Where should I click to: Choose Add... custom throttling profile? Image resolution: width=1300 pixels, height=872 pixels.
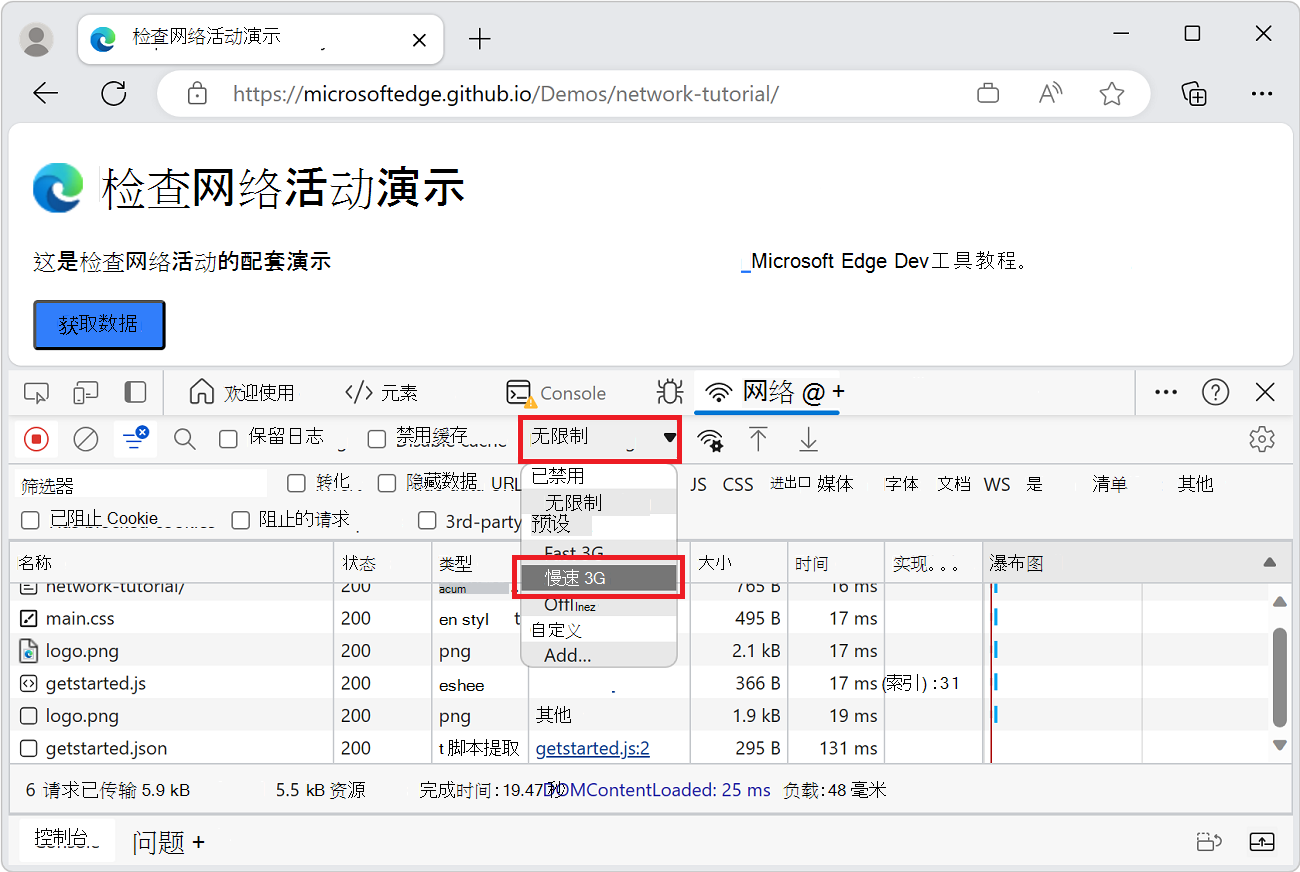pyautogui.click(x=598, y=656)
